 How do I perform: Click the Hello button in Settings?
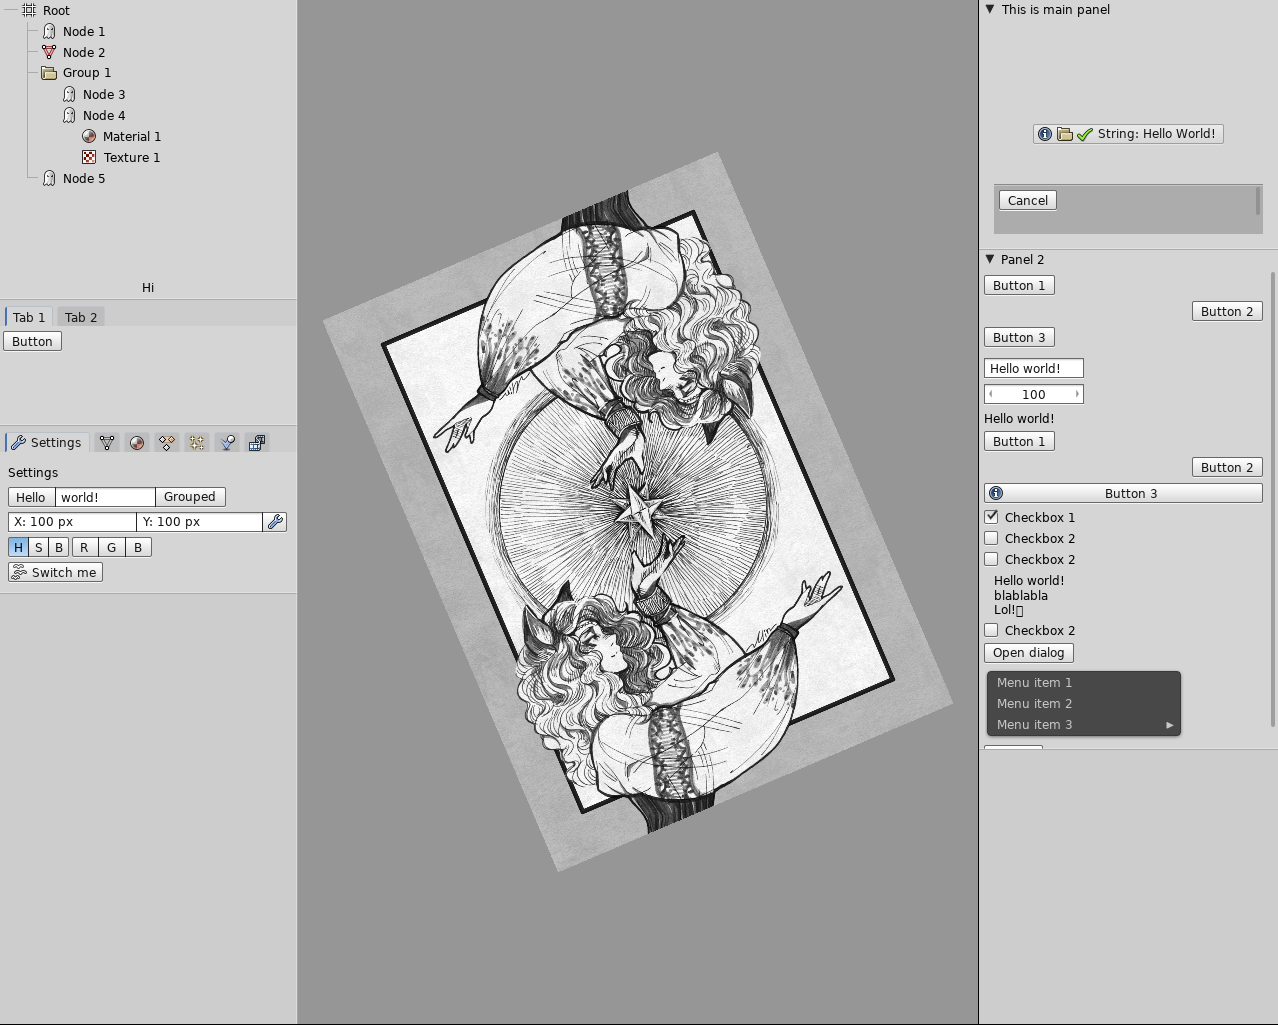pos(31,497)
